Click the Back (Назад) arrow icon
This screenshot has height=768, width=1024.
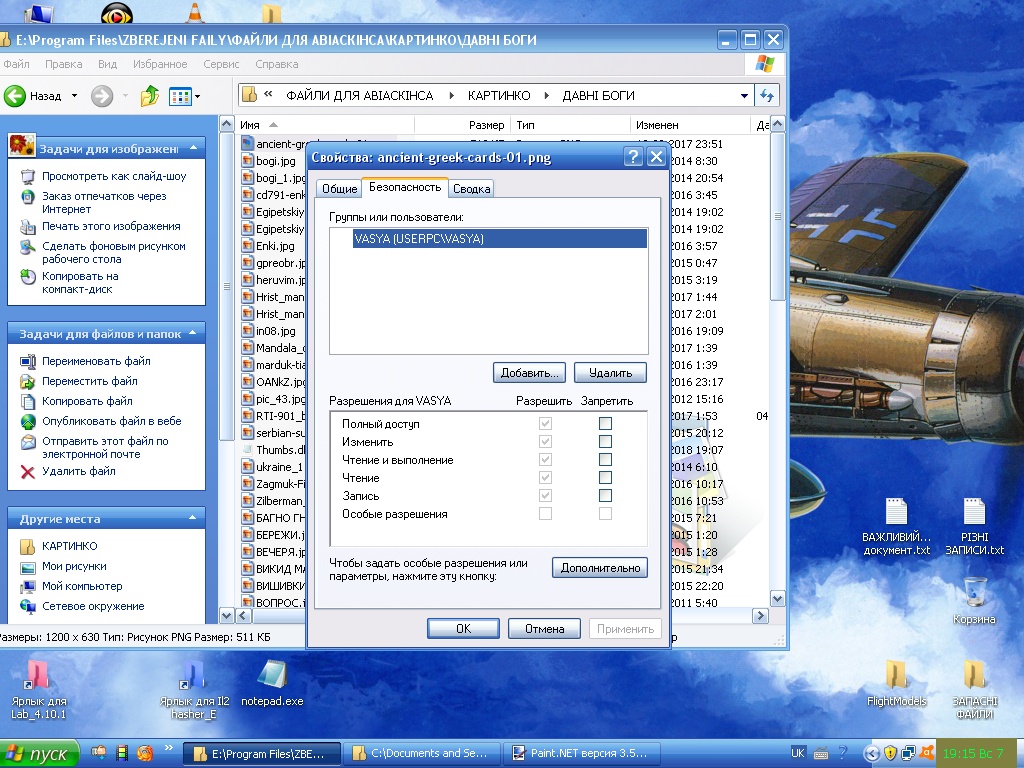[x=15, y=96]
